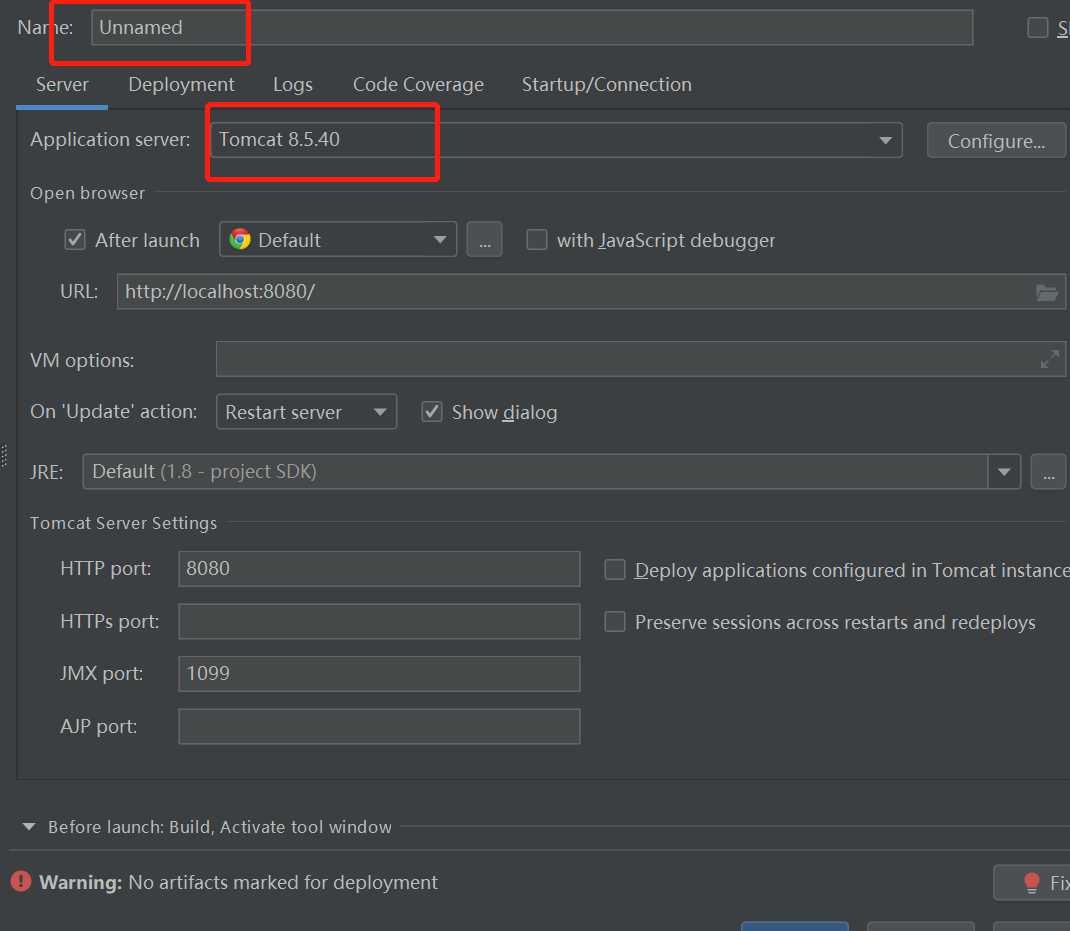Screen dimensions: 1070x931
Task: Enable Preserve sessions across restarts and redeploys
Action: [x=615, y=622]
